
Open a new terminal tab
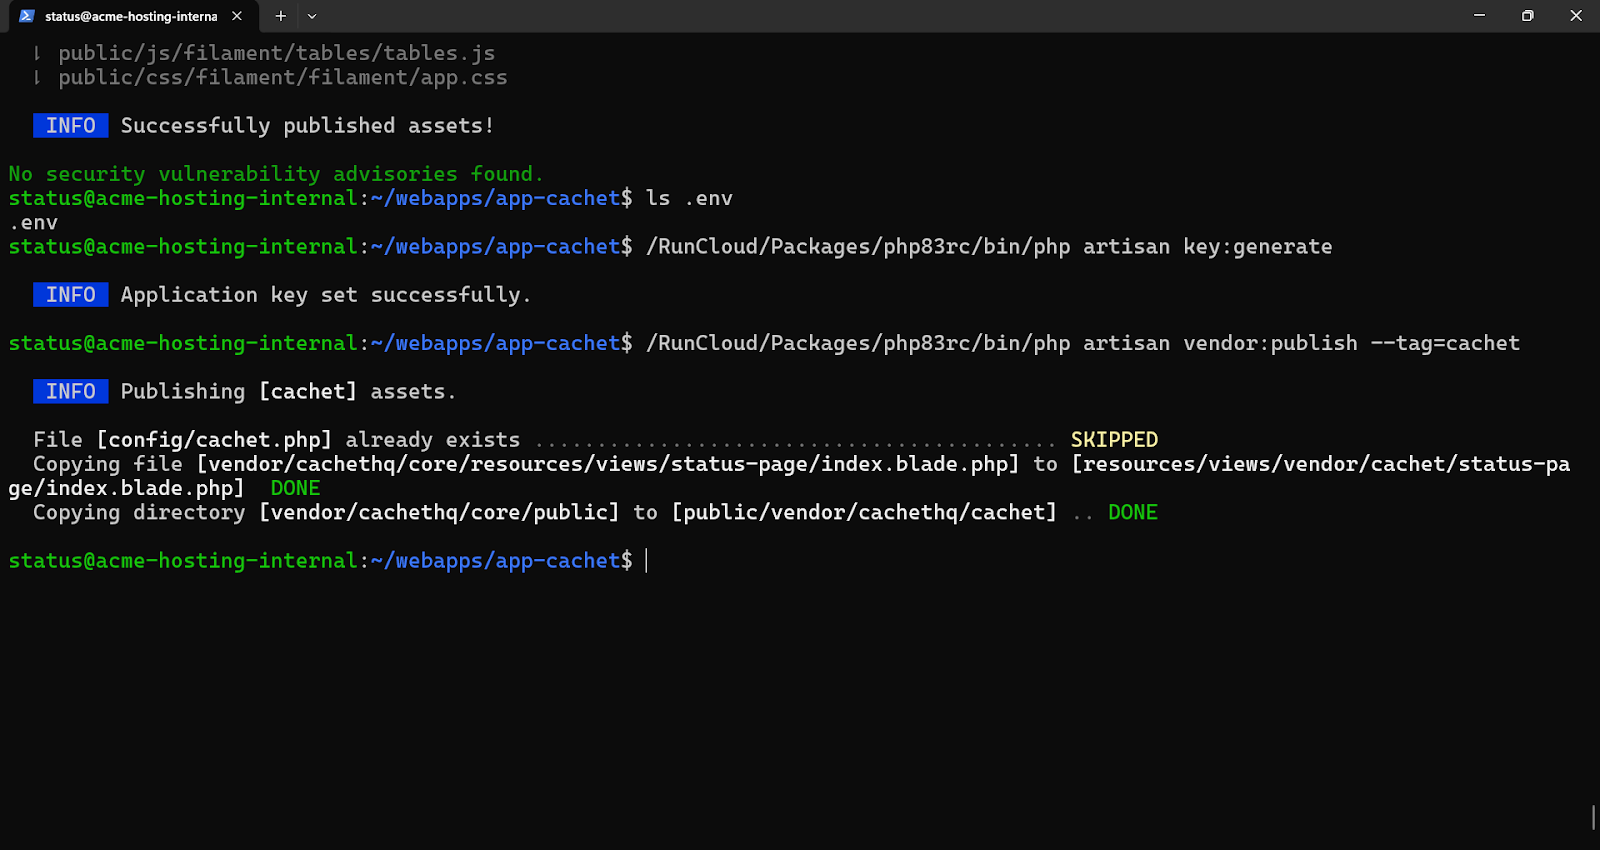coord(281,16)
